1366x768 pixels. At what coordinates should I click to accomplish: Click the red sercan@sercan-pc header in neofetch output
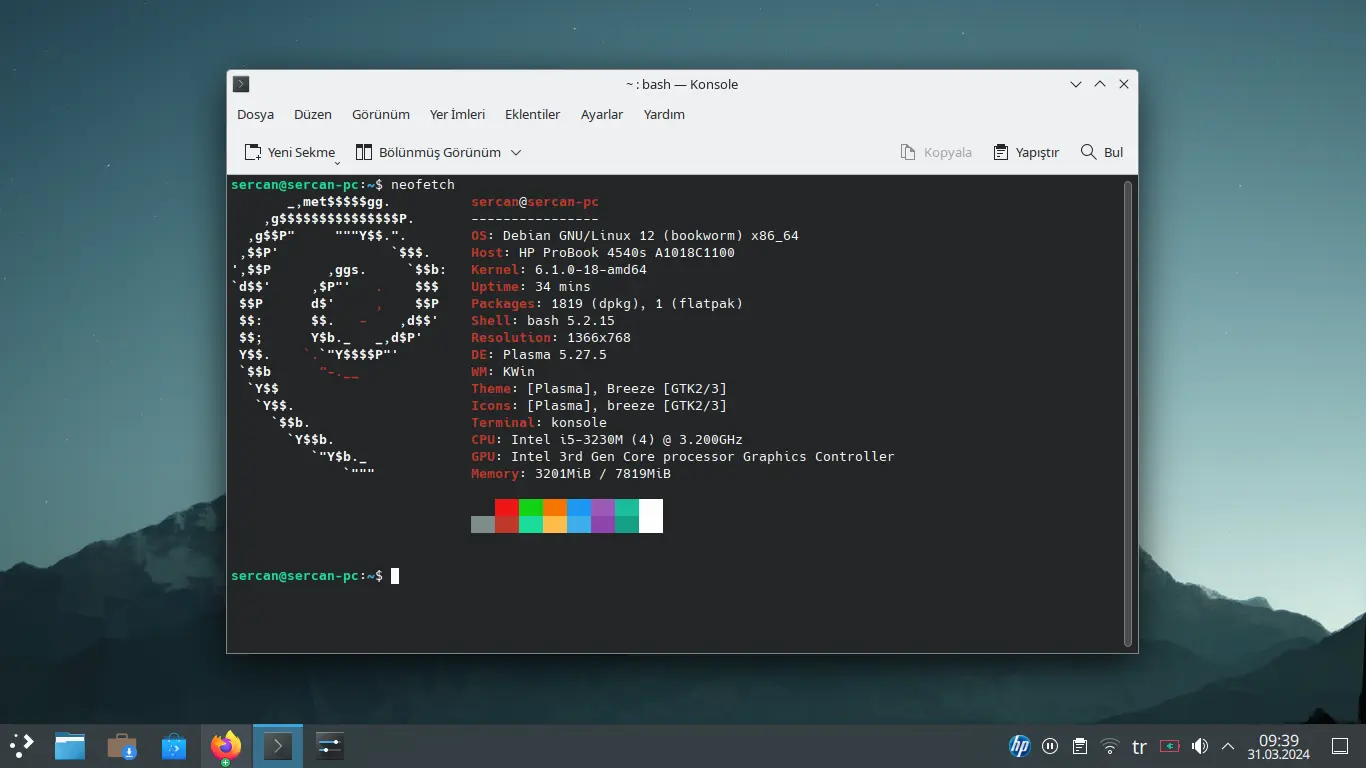click(535, 202)
